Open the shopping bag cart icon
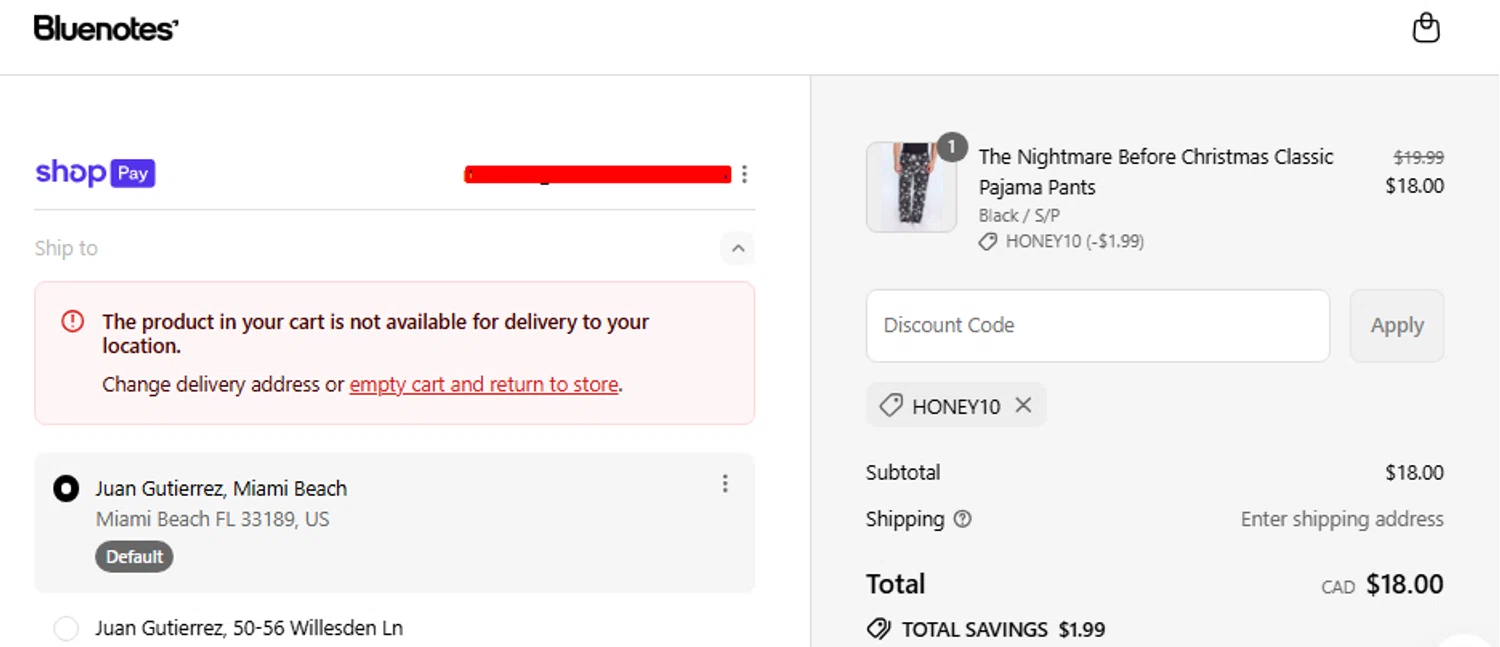The height and width of the screenshot is (647, 1500). pyautogui.click(x=1426, y=29)
